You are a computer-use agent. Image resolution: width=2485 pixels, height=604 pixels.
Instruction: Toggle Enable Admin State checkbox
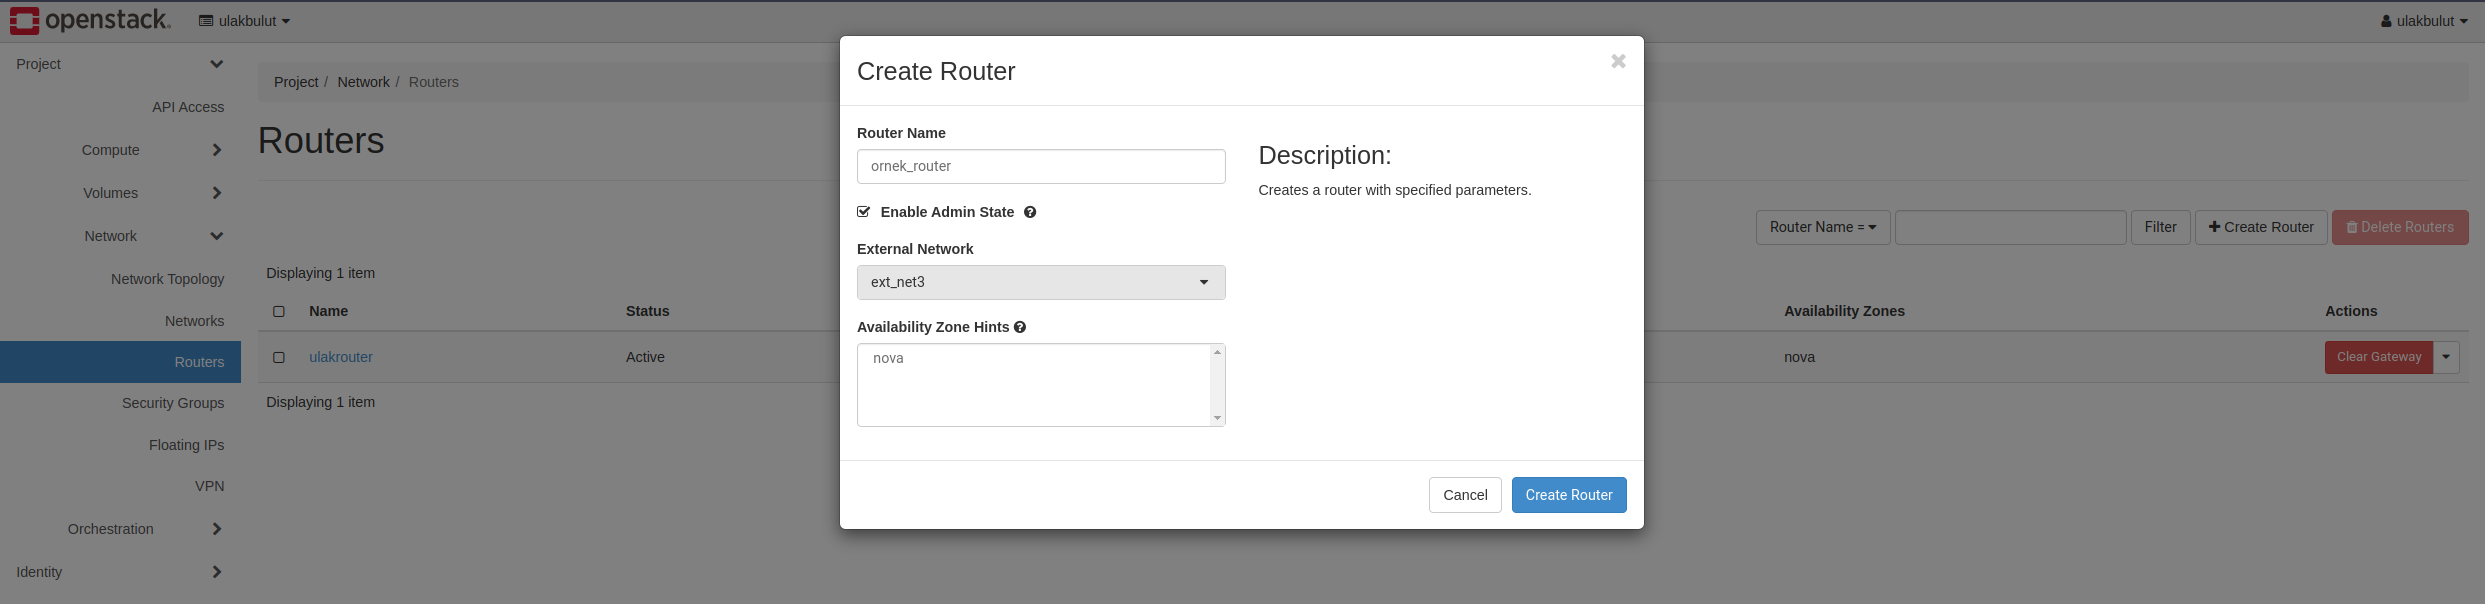click(864, 212)
